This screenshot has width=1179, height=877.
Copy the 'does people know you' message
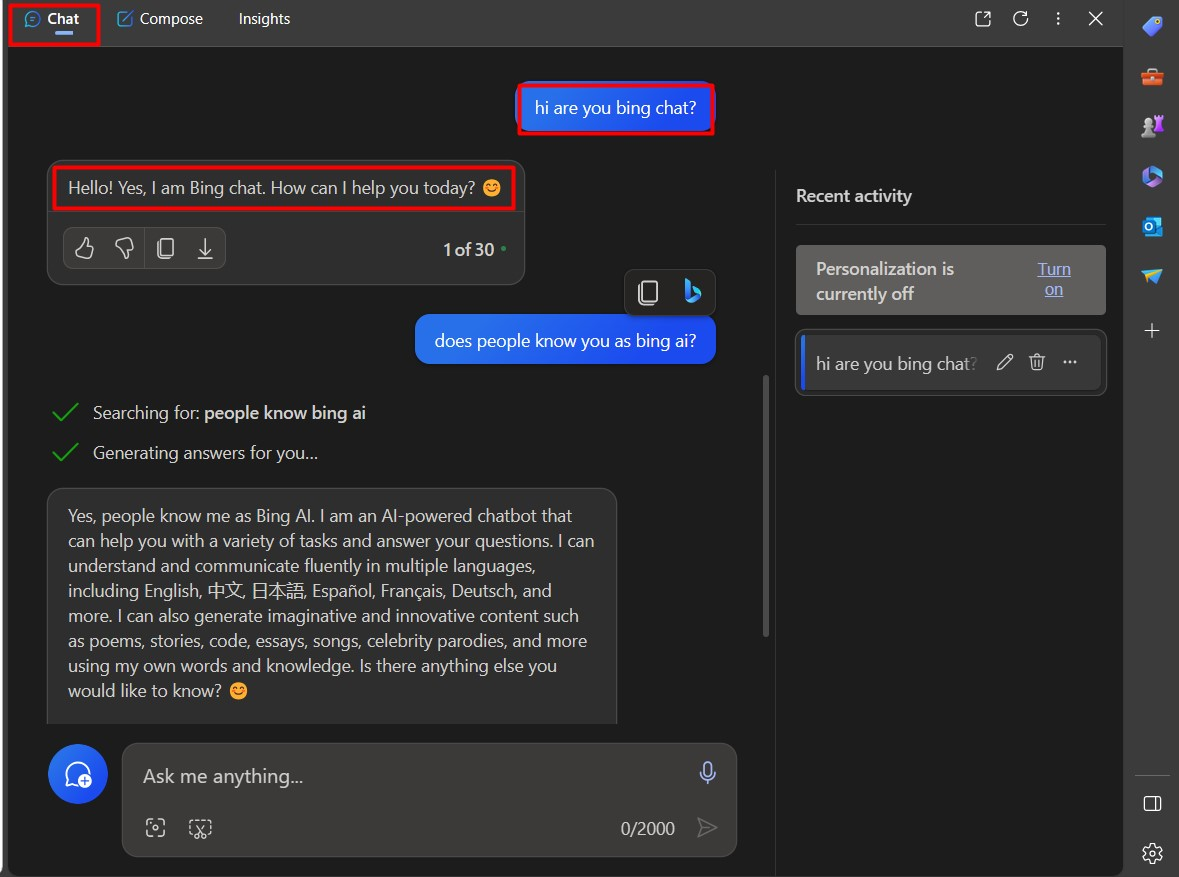point(647,292)
